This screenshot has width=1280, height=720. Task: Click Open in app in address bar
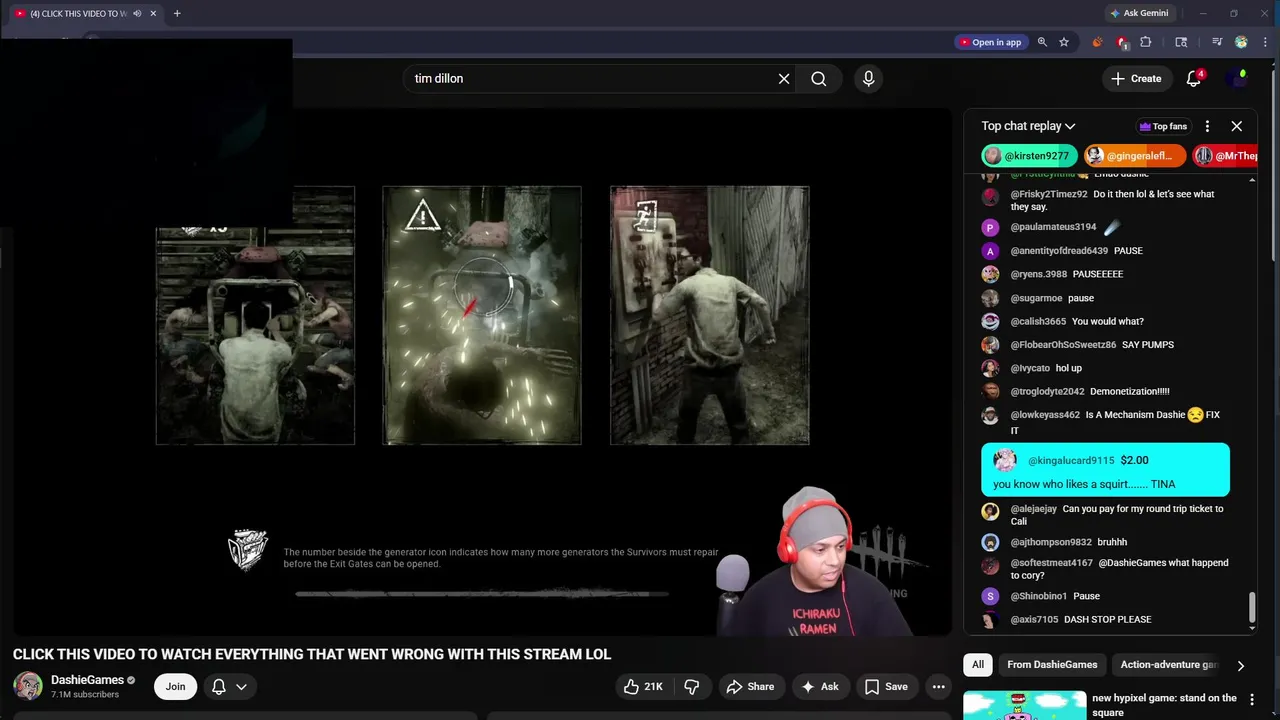coord(990,42)
